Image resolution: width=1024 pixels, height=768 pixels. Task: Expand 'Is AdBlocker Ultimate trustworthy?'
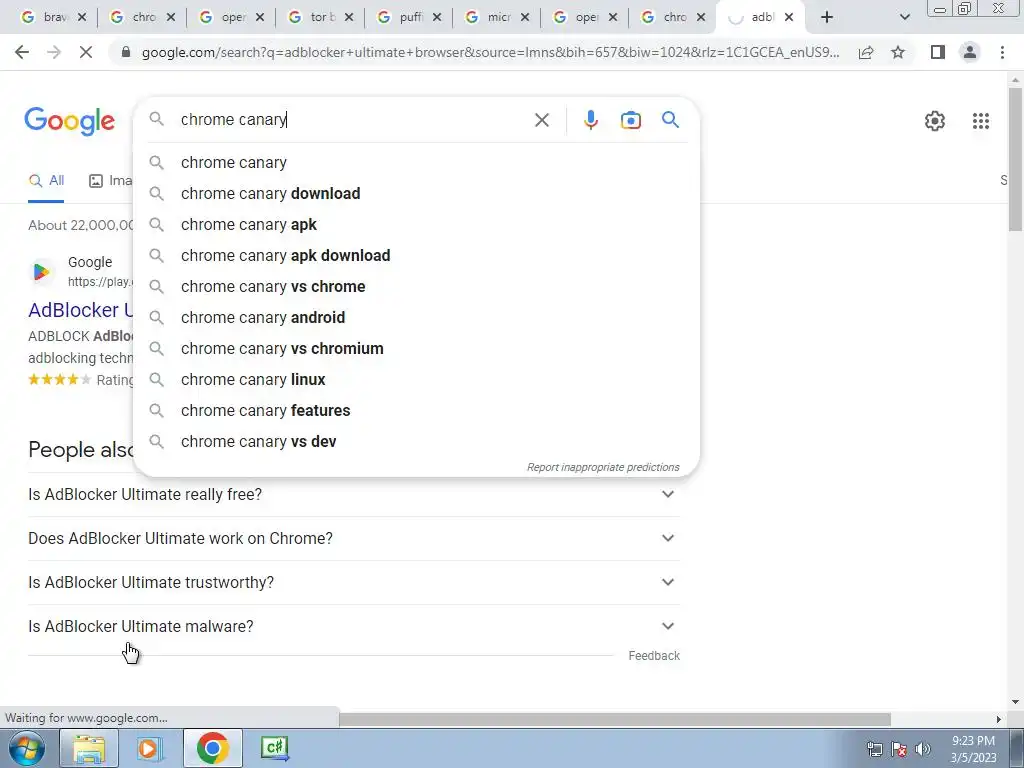(353, 582)
